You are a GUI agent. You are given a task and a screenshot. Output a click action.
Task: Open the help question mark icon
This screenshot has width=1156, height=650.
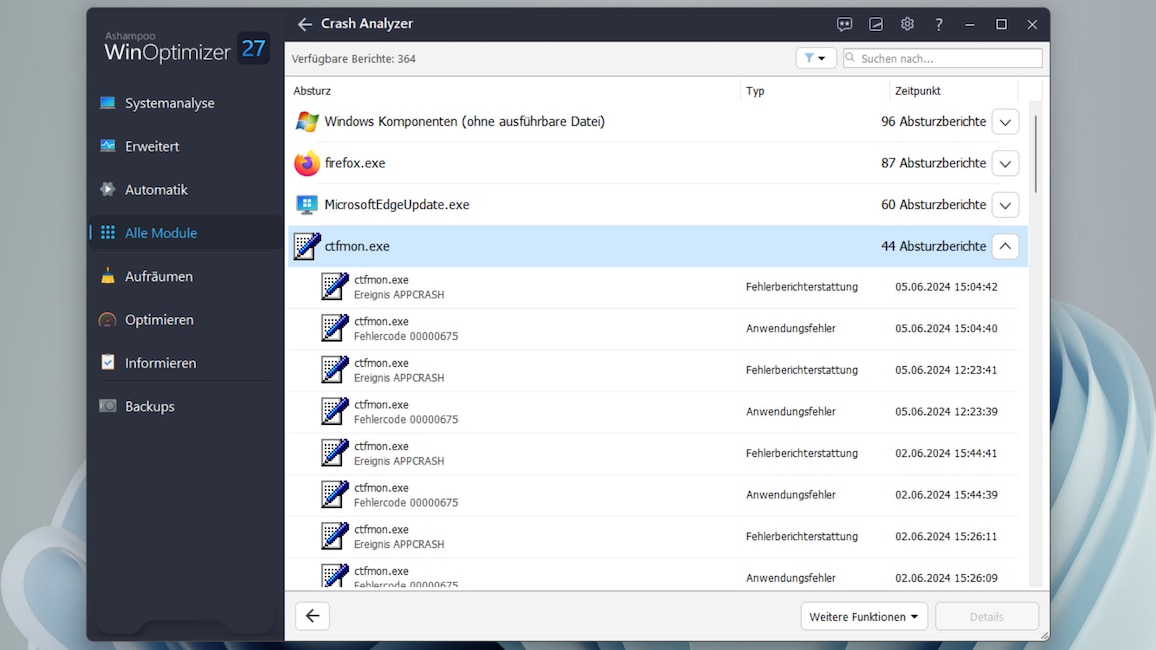(x=939, y=24)
